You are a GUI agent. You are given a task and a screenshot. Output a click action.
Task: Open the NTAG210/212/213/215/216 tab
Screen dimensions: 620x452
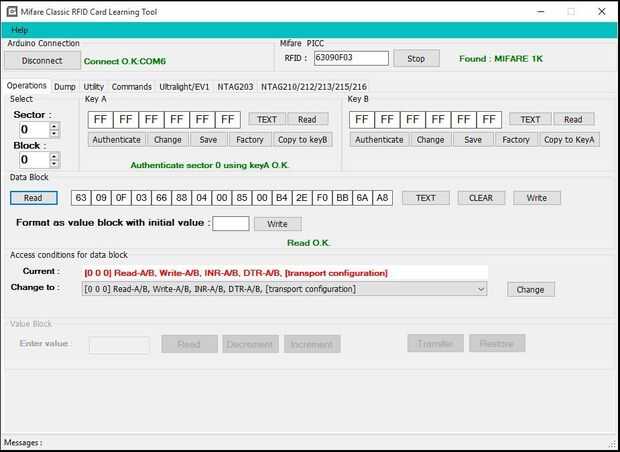[314, 87]
